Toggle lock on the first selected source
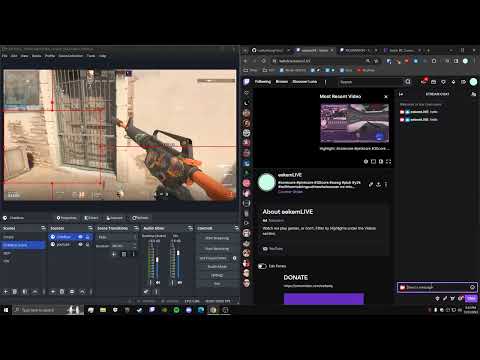480x360 pixels. (88, 237)
